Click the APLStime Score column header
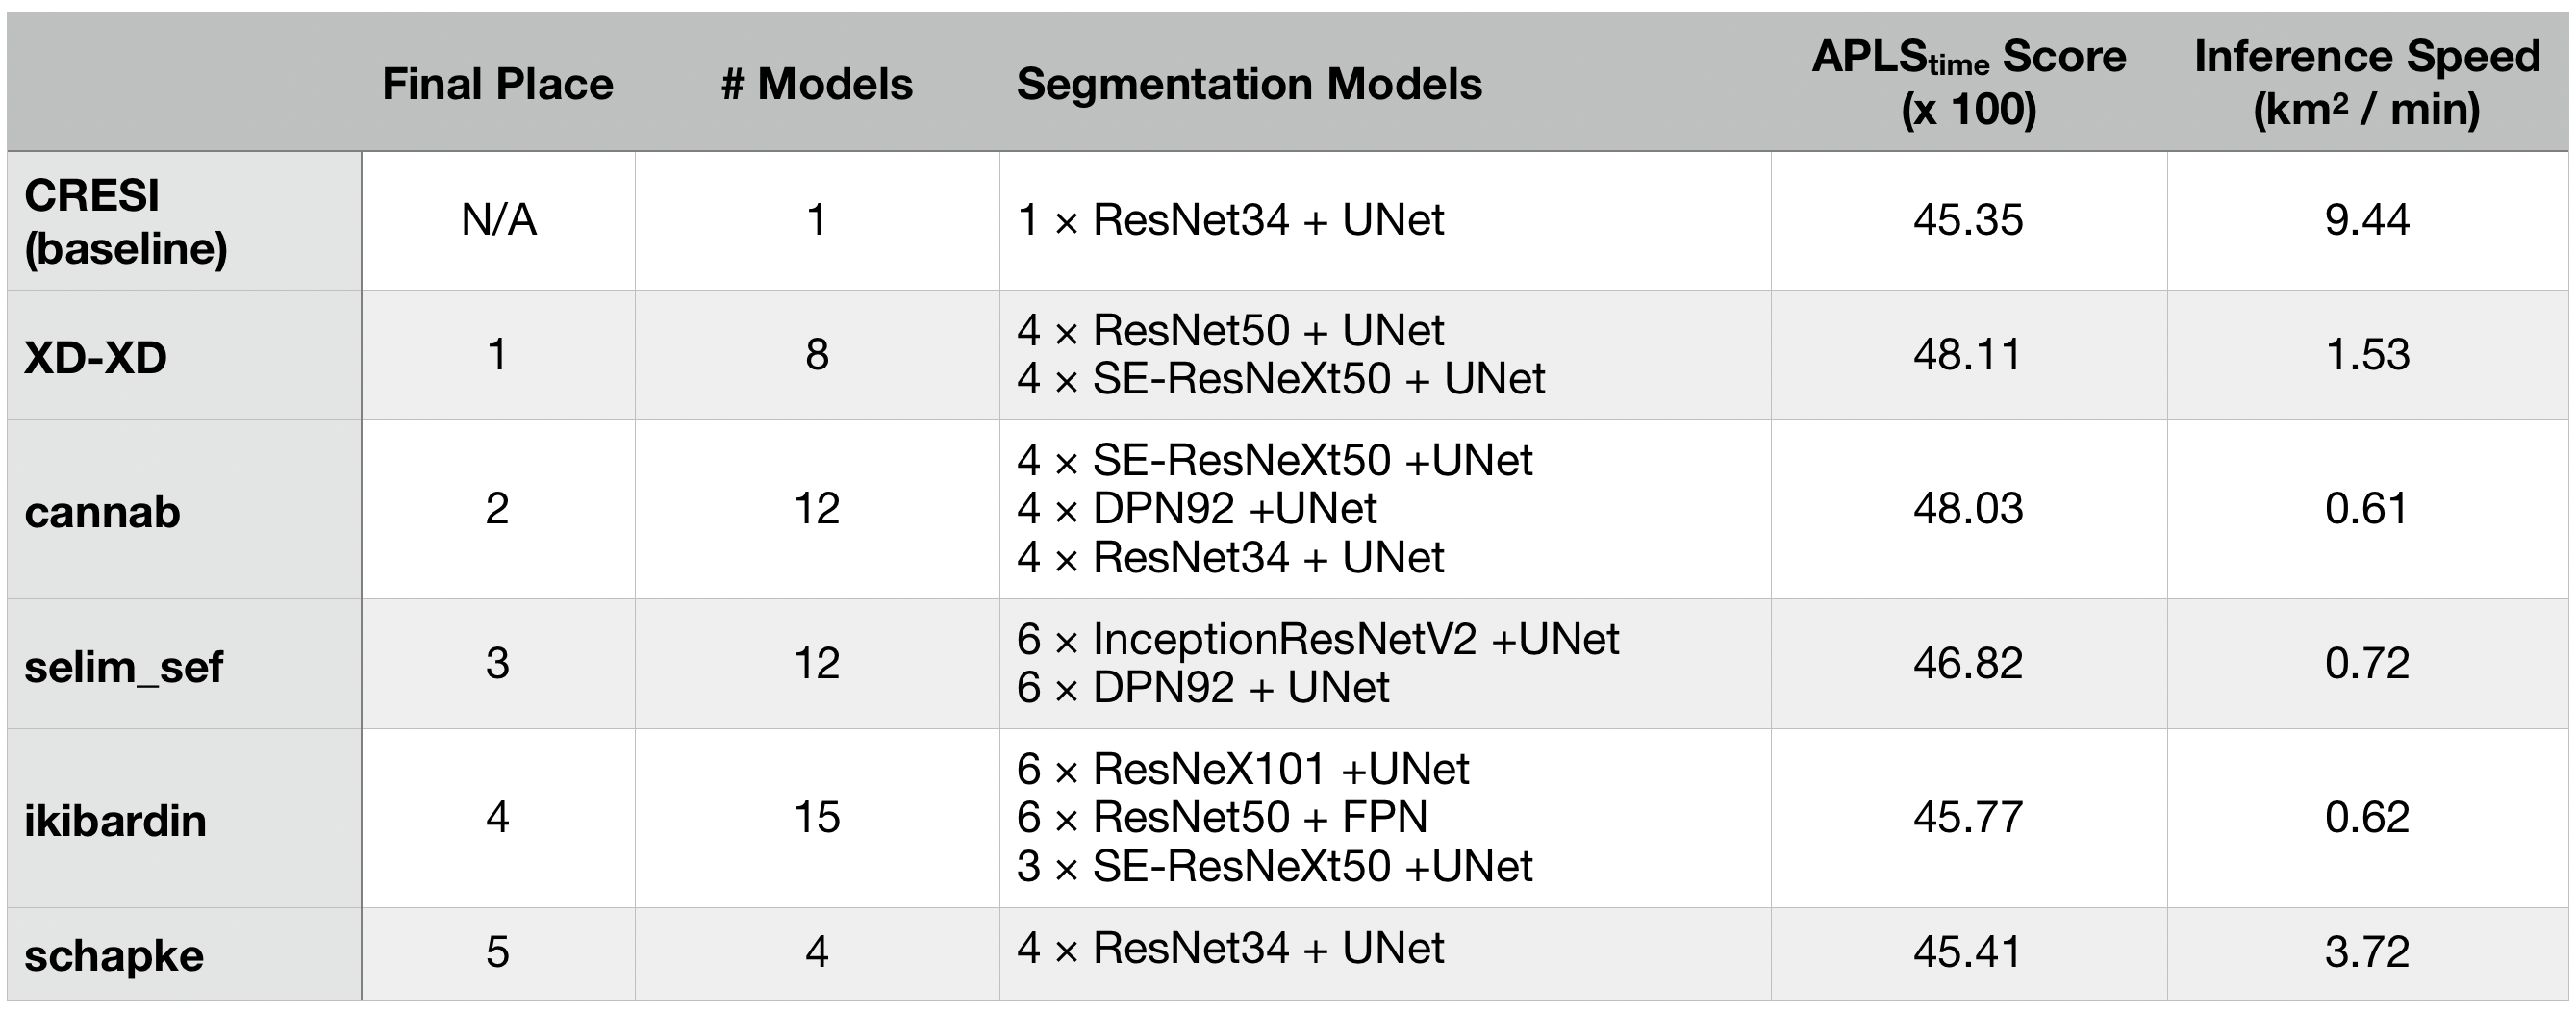The height and width of the screenshot is (1014, 2576). [x=1968, y=82]
